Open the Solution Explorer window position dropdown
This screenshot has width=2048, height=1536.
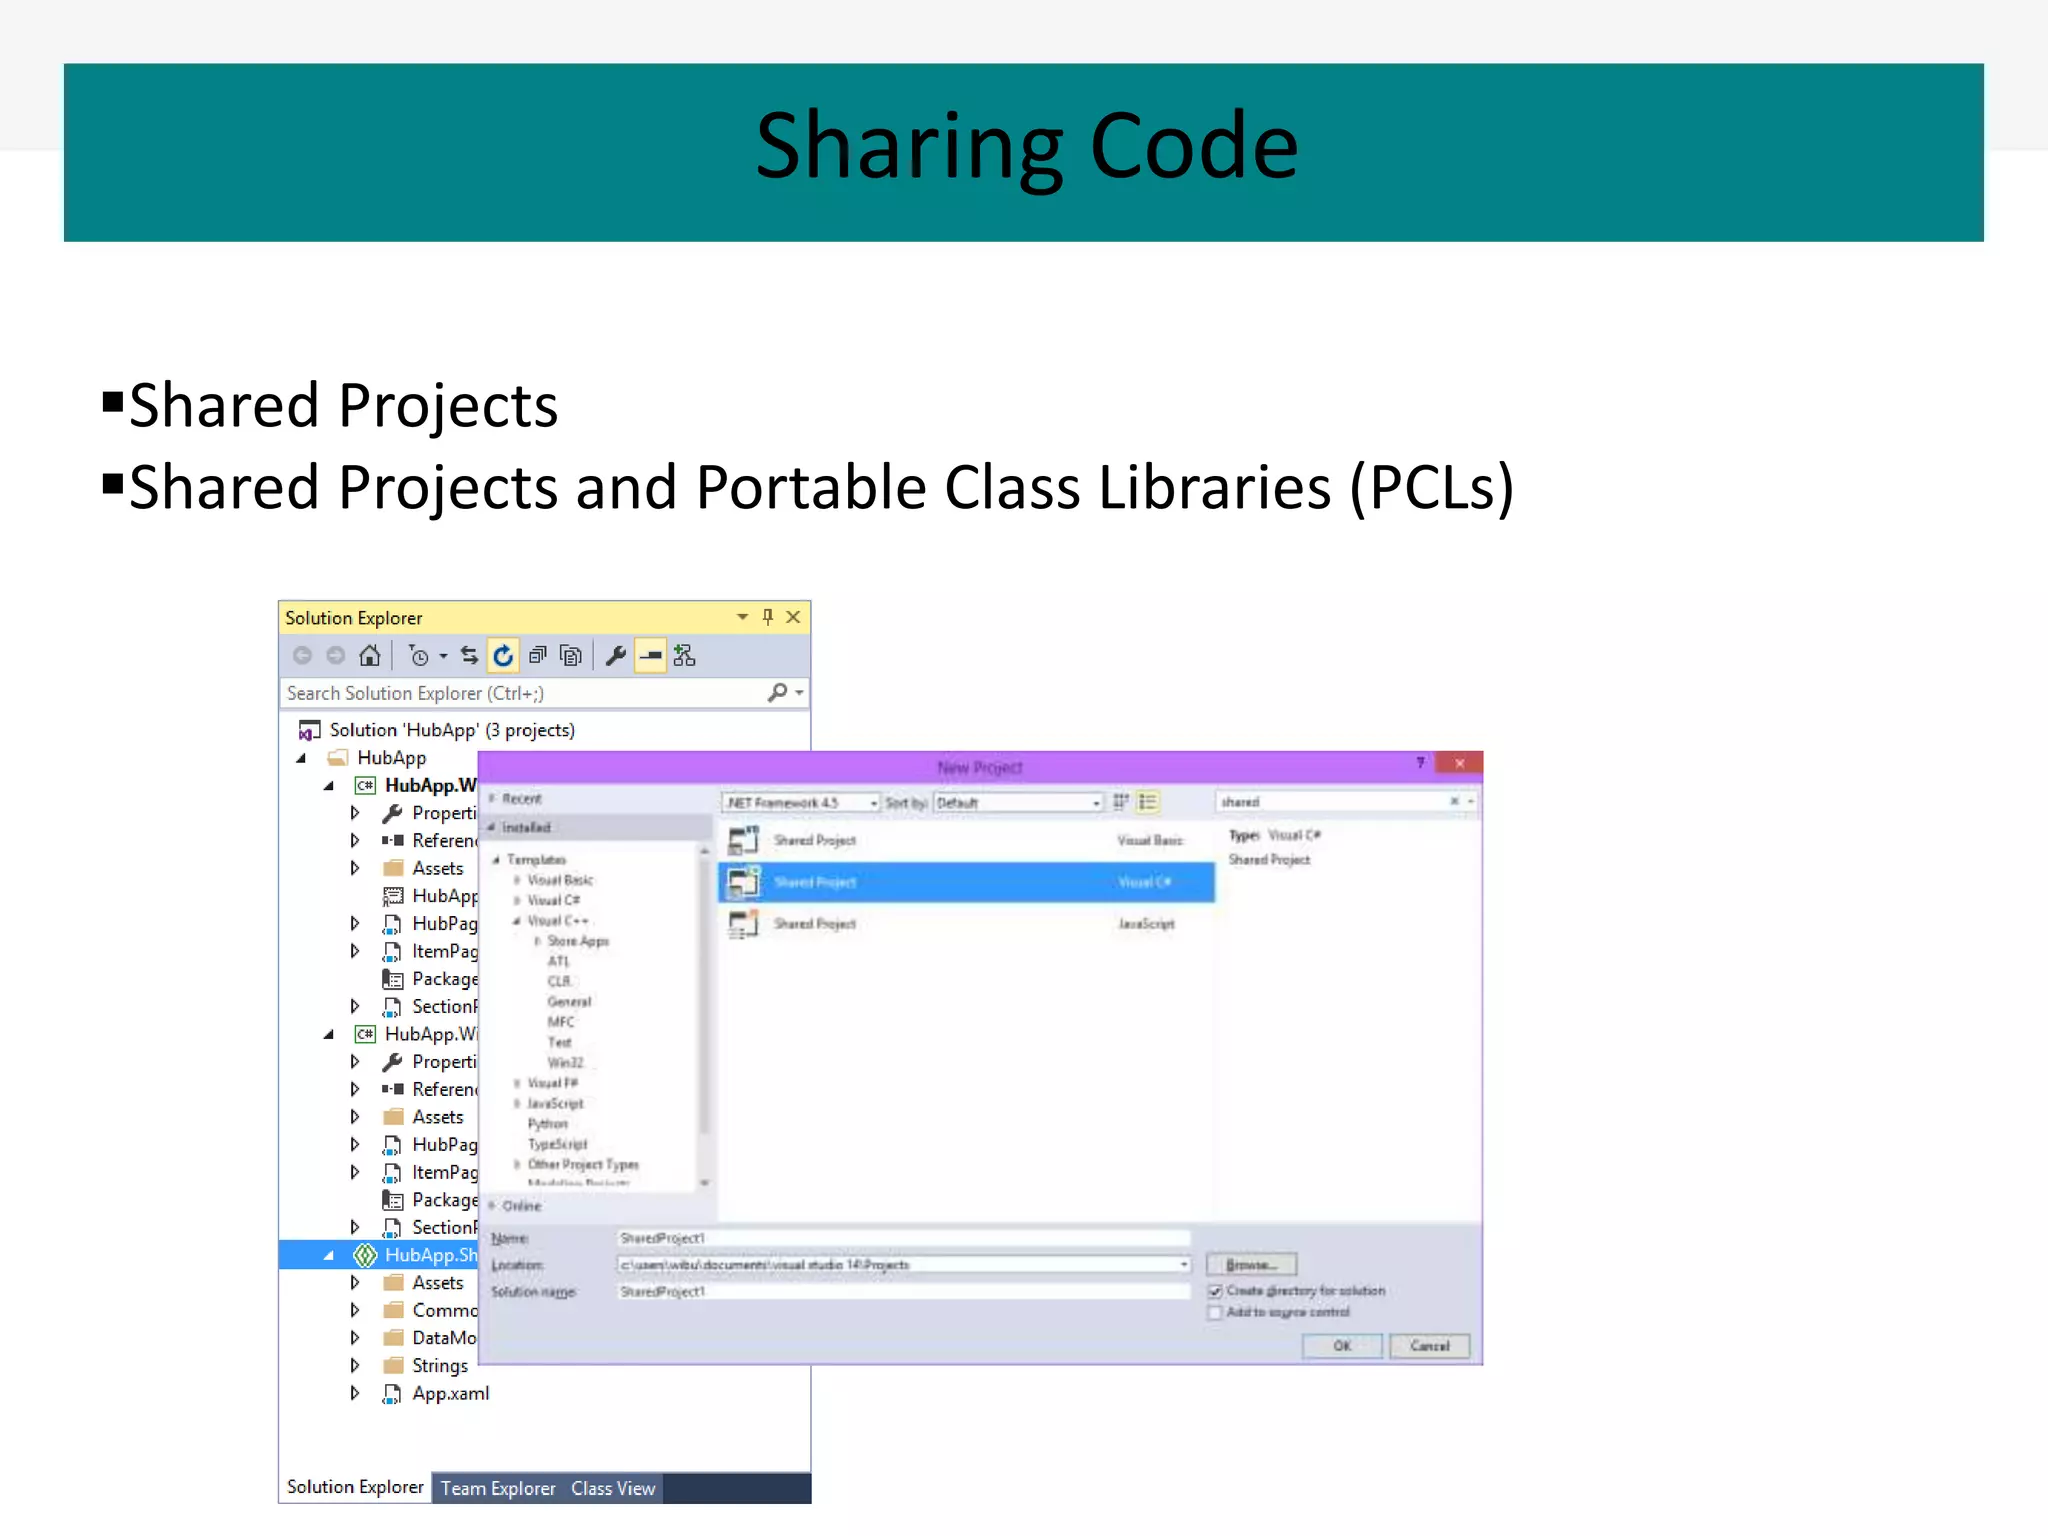[742, 617]
